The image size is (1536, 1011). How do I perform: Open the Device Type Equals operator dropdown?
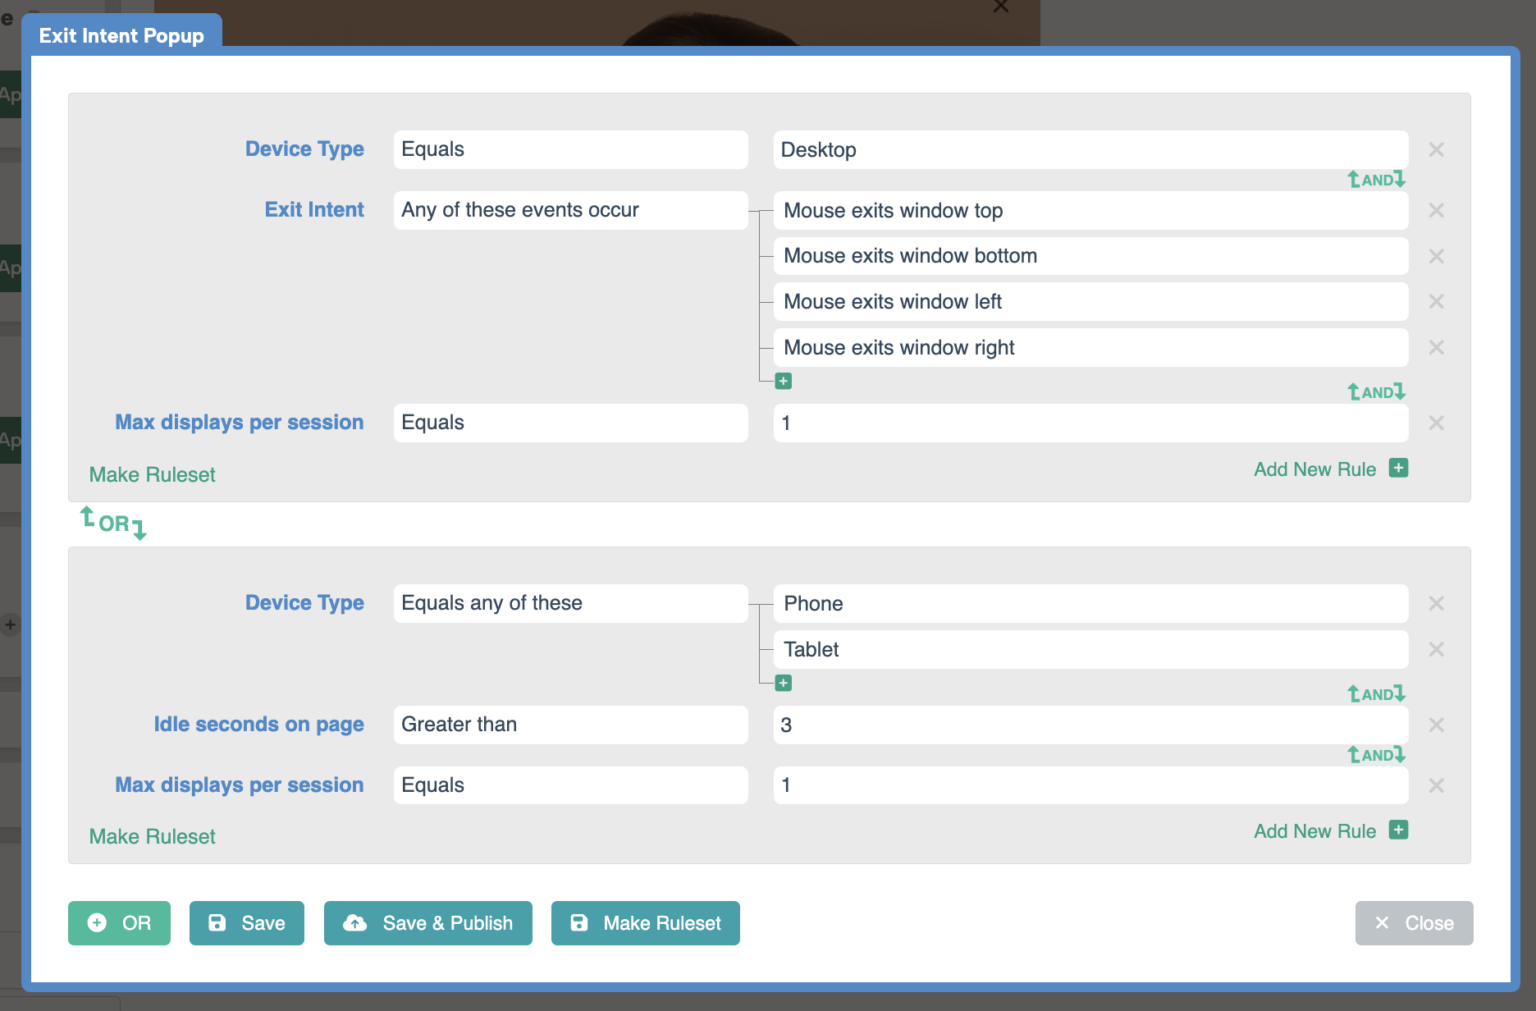570,149
